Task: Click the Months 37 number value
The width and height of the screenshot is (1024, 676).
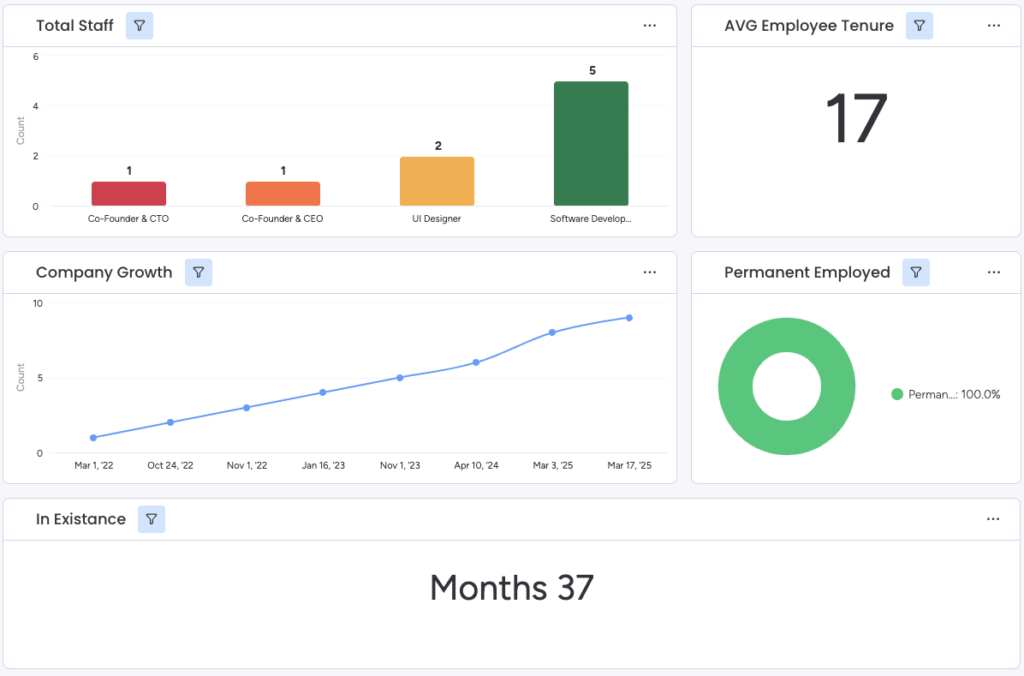Action: click(512, 587)
